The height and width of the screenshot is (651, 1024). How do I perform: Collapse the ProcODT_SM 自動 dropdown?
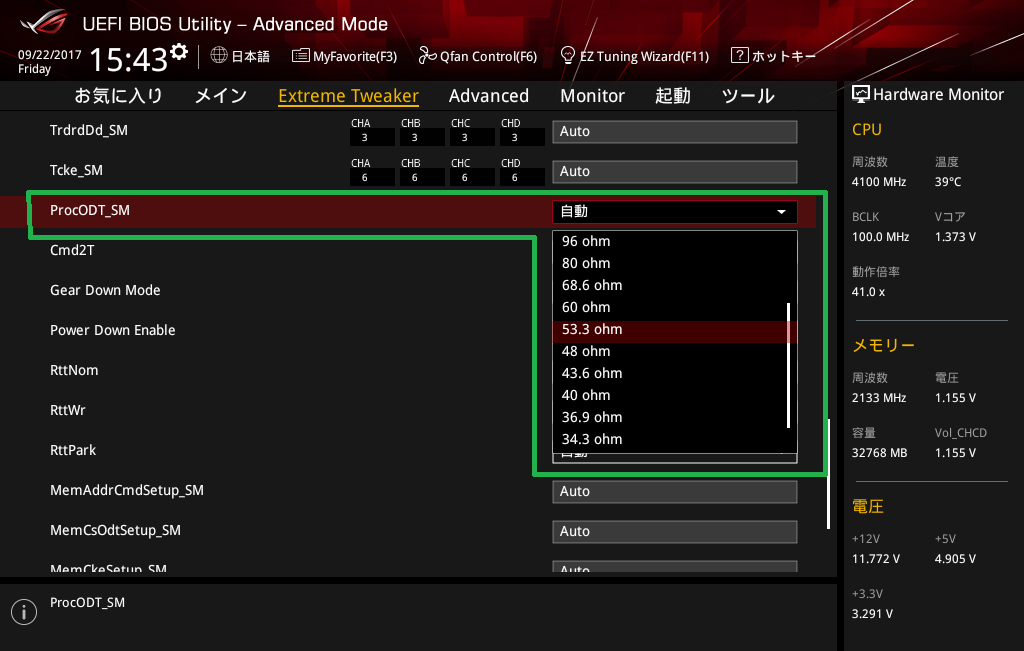[675, 212]
